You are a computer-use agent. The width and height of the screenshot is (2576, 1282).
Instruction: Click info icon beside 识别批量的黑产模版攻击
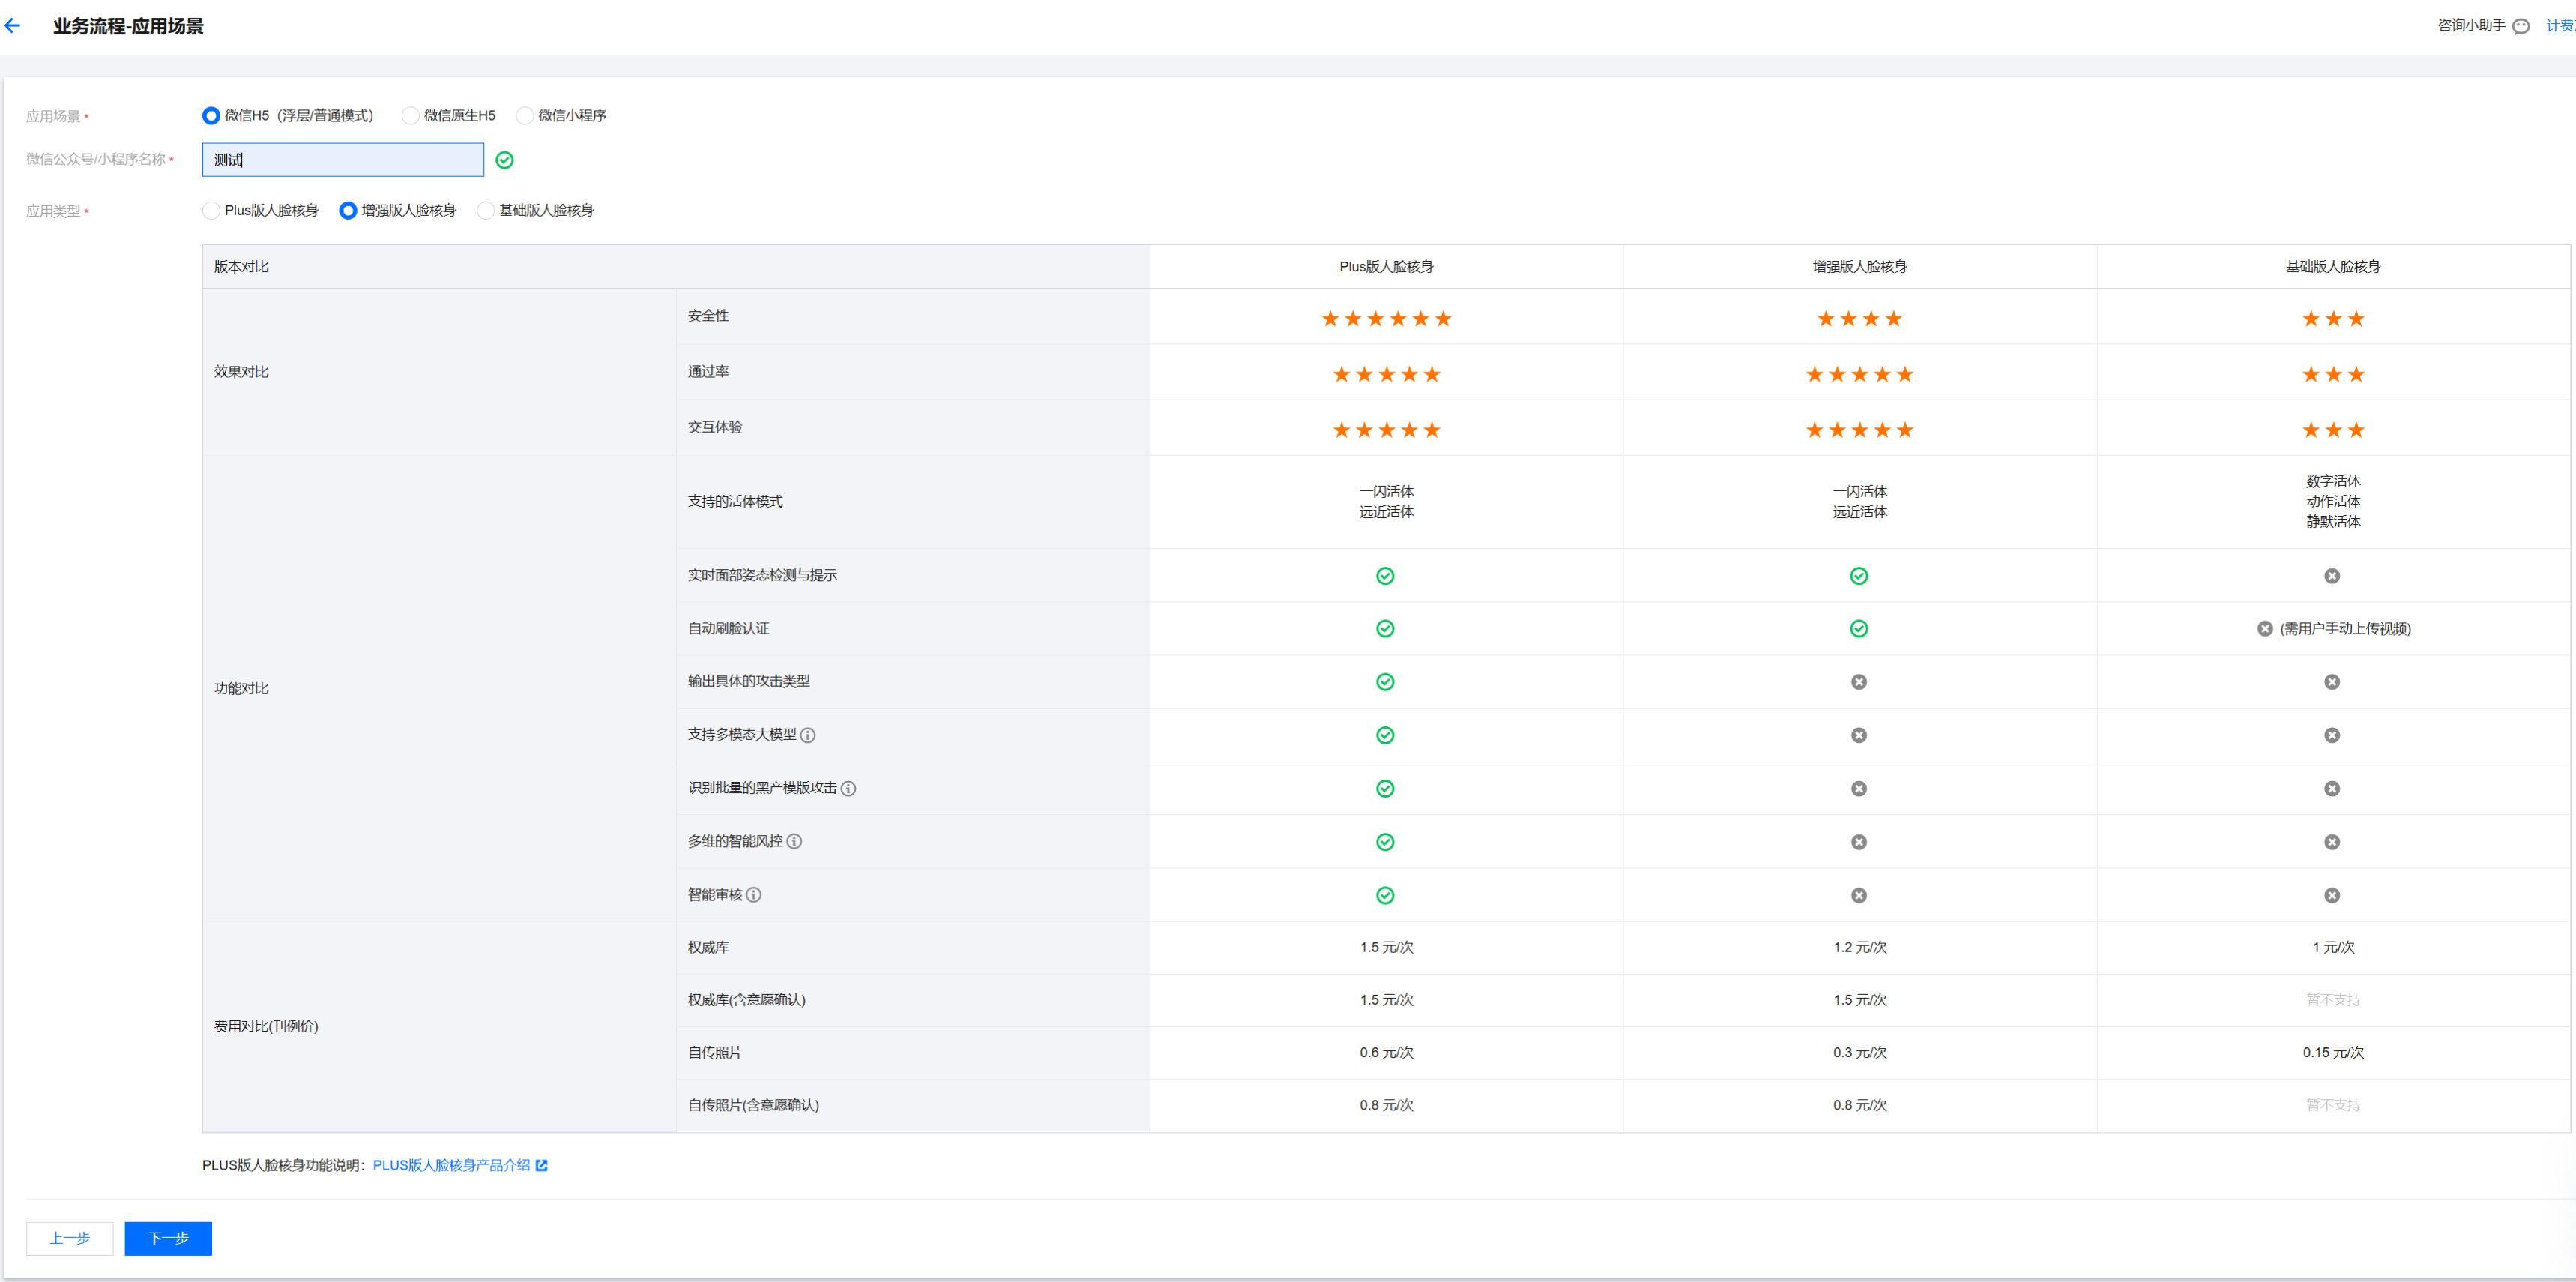[x=848, y=788]
